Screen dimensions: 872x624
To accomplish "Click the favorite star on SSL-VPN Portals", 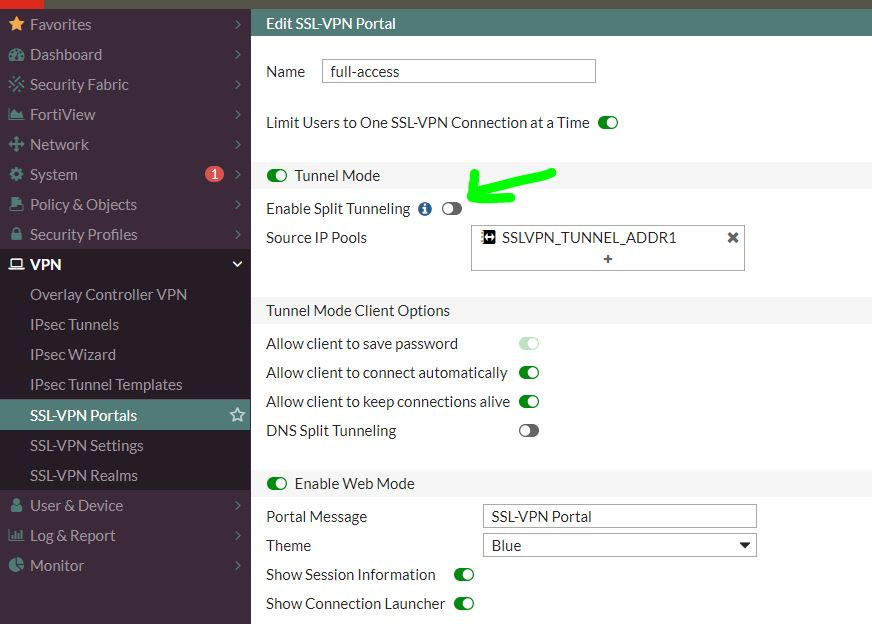I will (x=237, y=414).
